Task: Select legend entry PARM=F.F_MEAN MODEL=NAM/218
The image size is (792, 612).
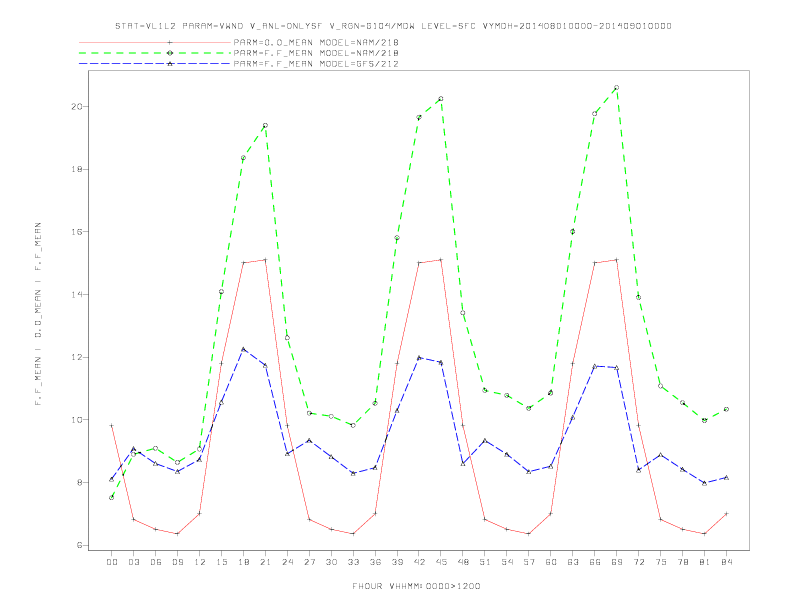Action: (316, 53)
